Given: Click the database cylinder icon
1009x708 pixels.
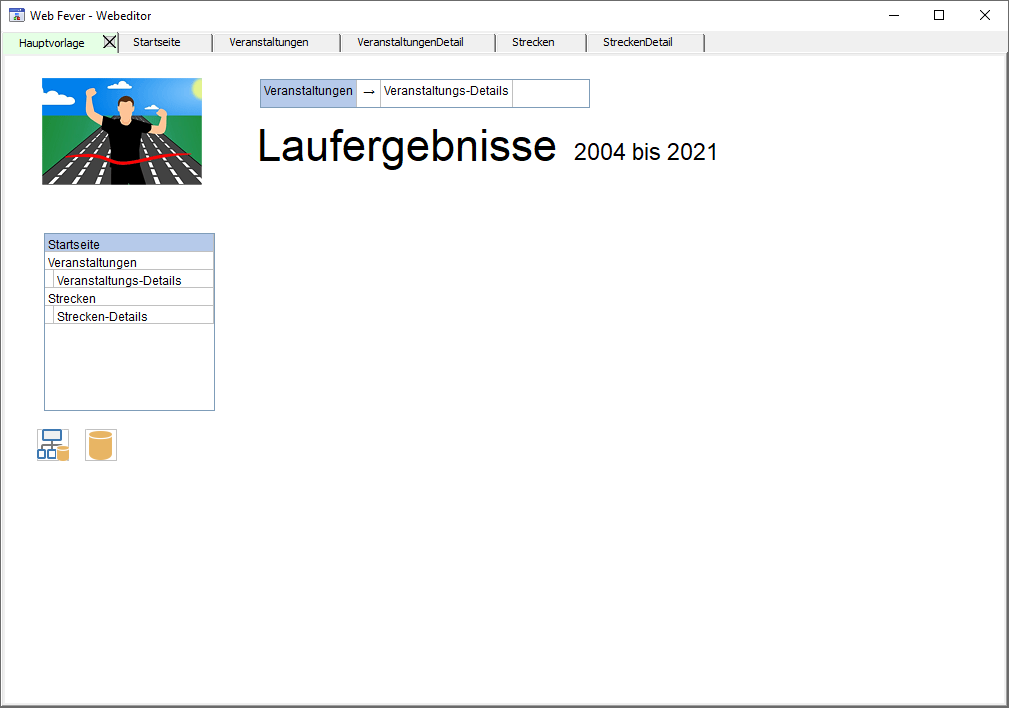Looking at the screenshot, I should pyautogui.click(x=100, y=445).
